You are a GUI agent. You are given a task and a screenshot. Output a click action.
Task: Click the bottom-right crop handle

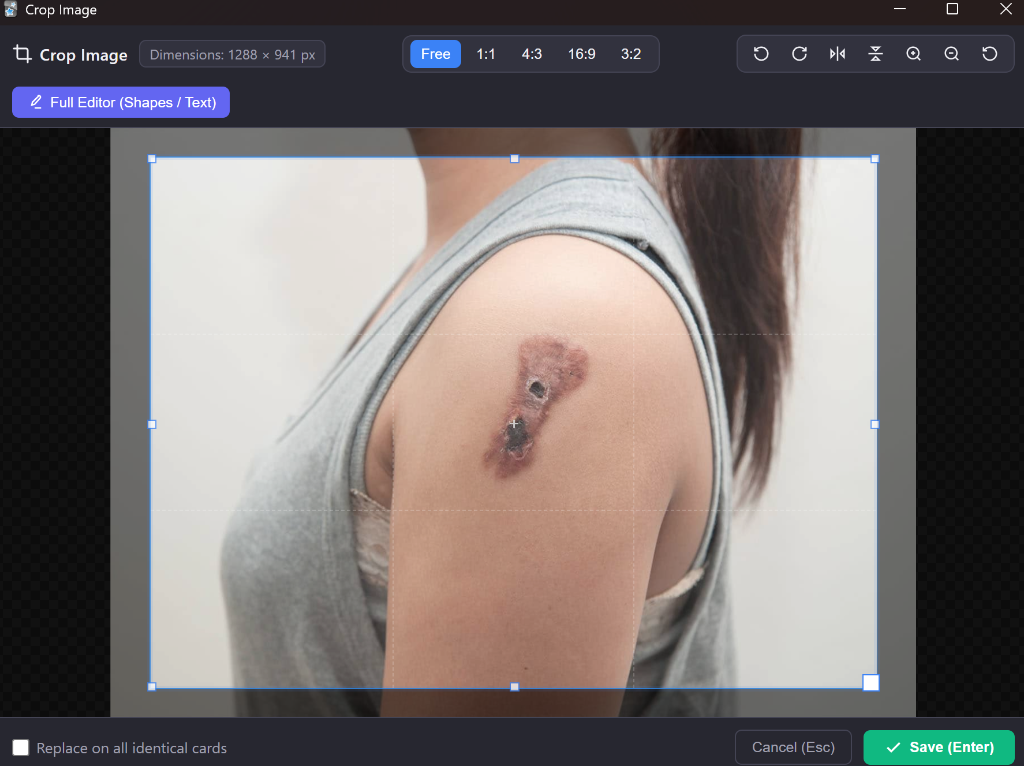[871, 682]
